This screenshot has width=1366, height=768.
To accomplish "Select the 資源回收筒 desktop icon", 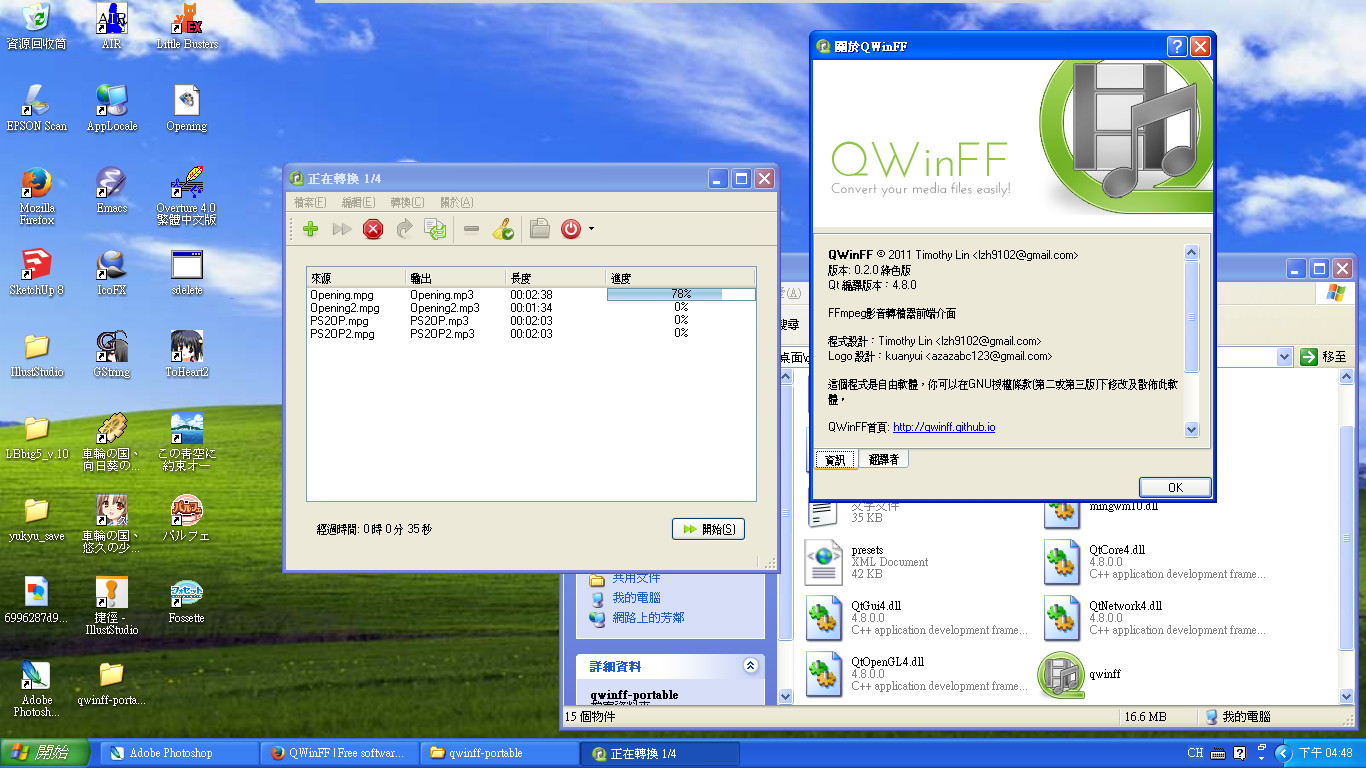I will [x=36, y=26].
